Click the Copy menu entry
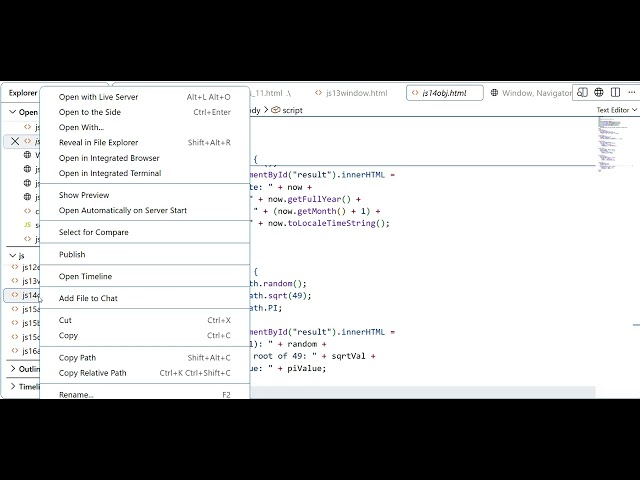Screen dimensions: 640x480 [145, 336]
